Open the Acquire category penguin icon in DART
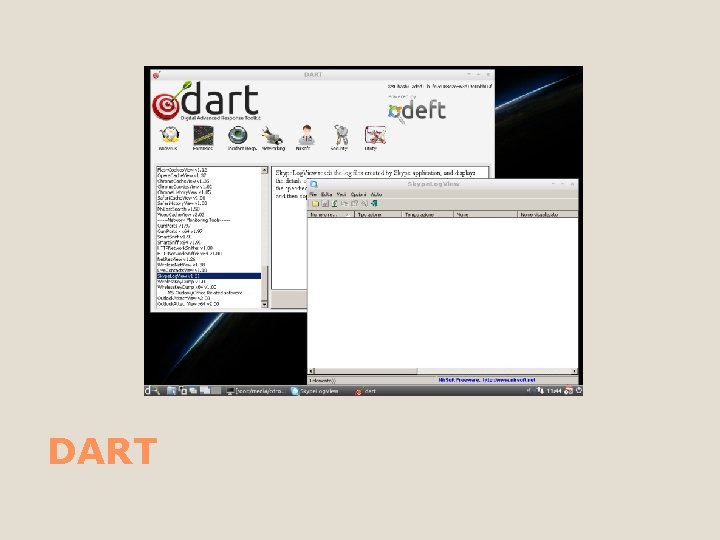The height and width of the screenshot is (540, 720). tap(169, 136)
